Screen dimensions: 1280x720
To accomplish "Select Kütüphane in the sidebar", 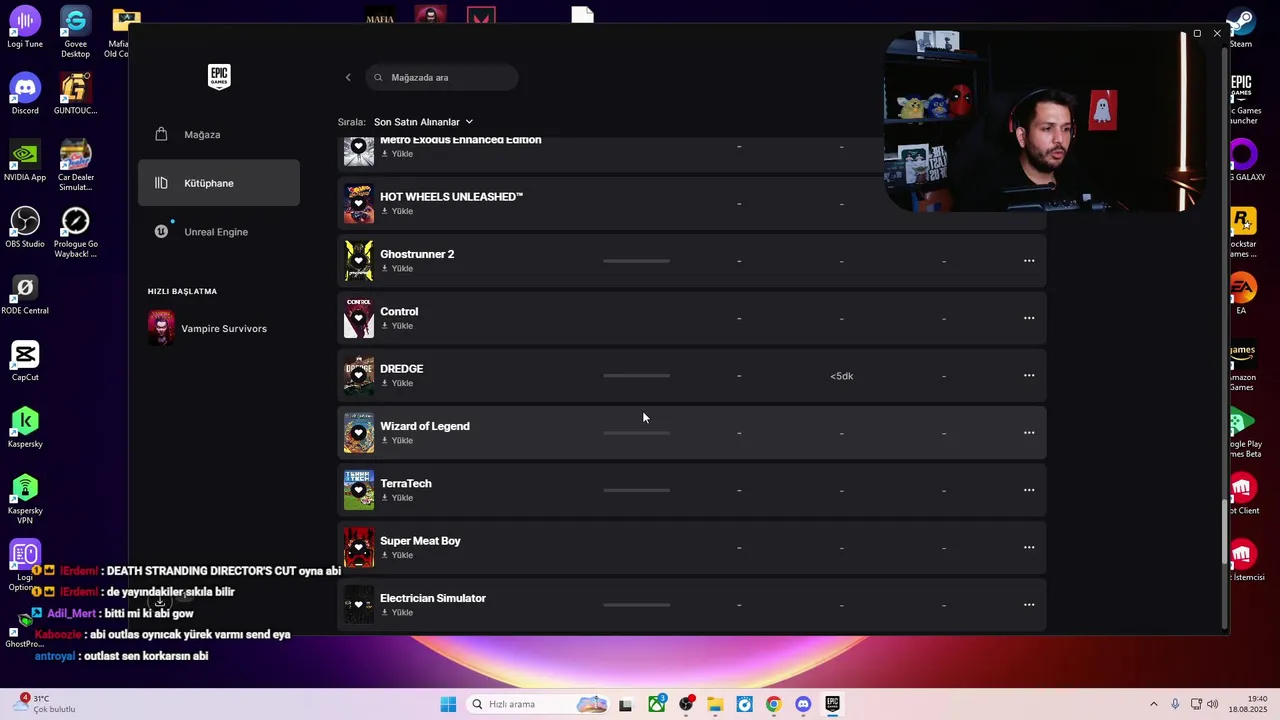I will [219, 183].
